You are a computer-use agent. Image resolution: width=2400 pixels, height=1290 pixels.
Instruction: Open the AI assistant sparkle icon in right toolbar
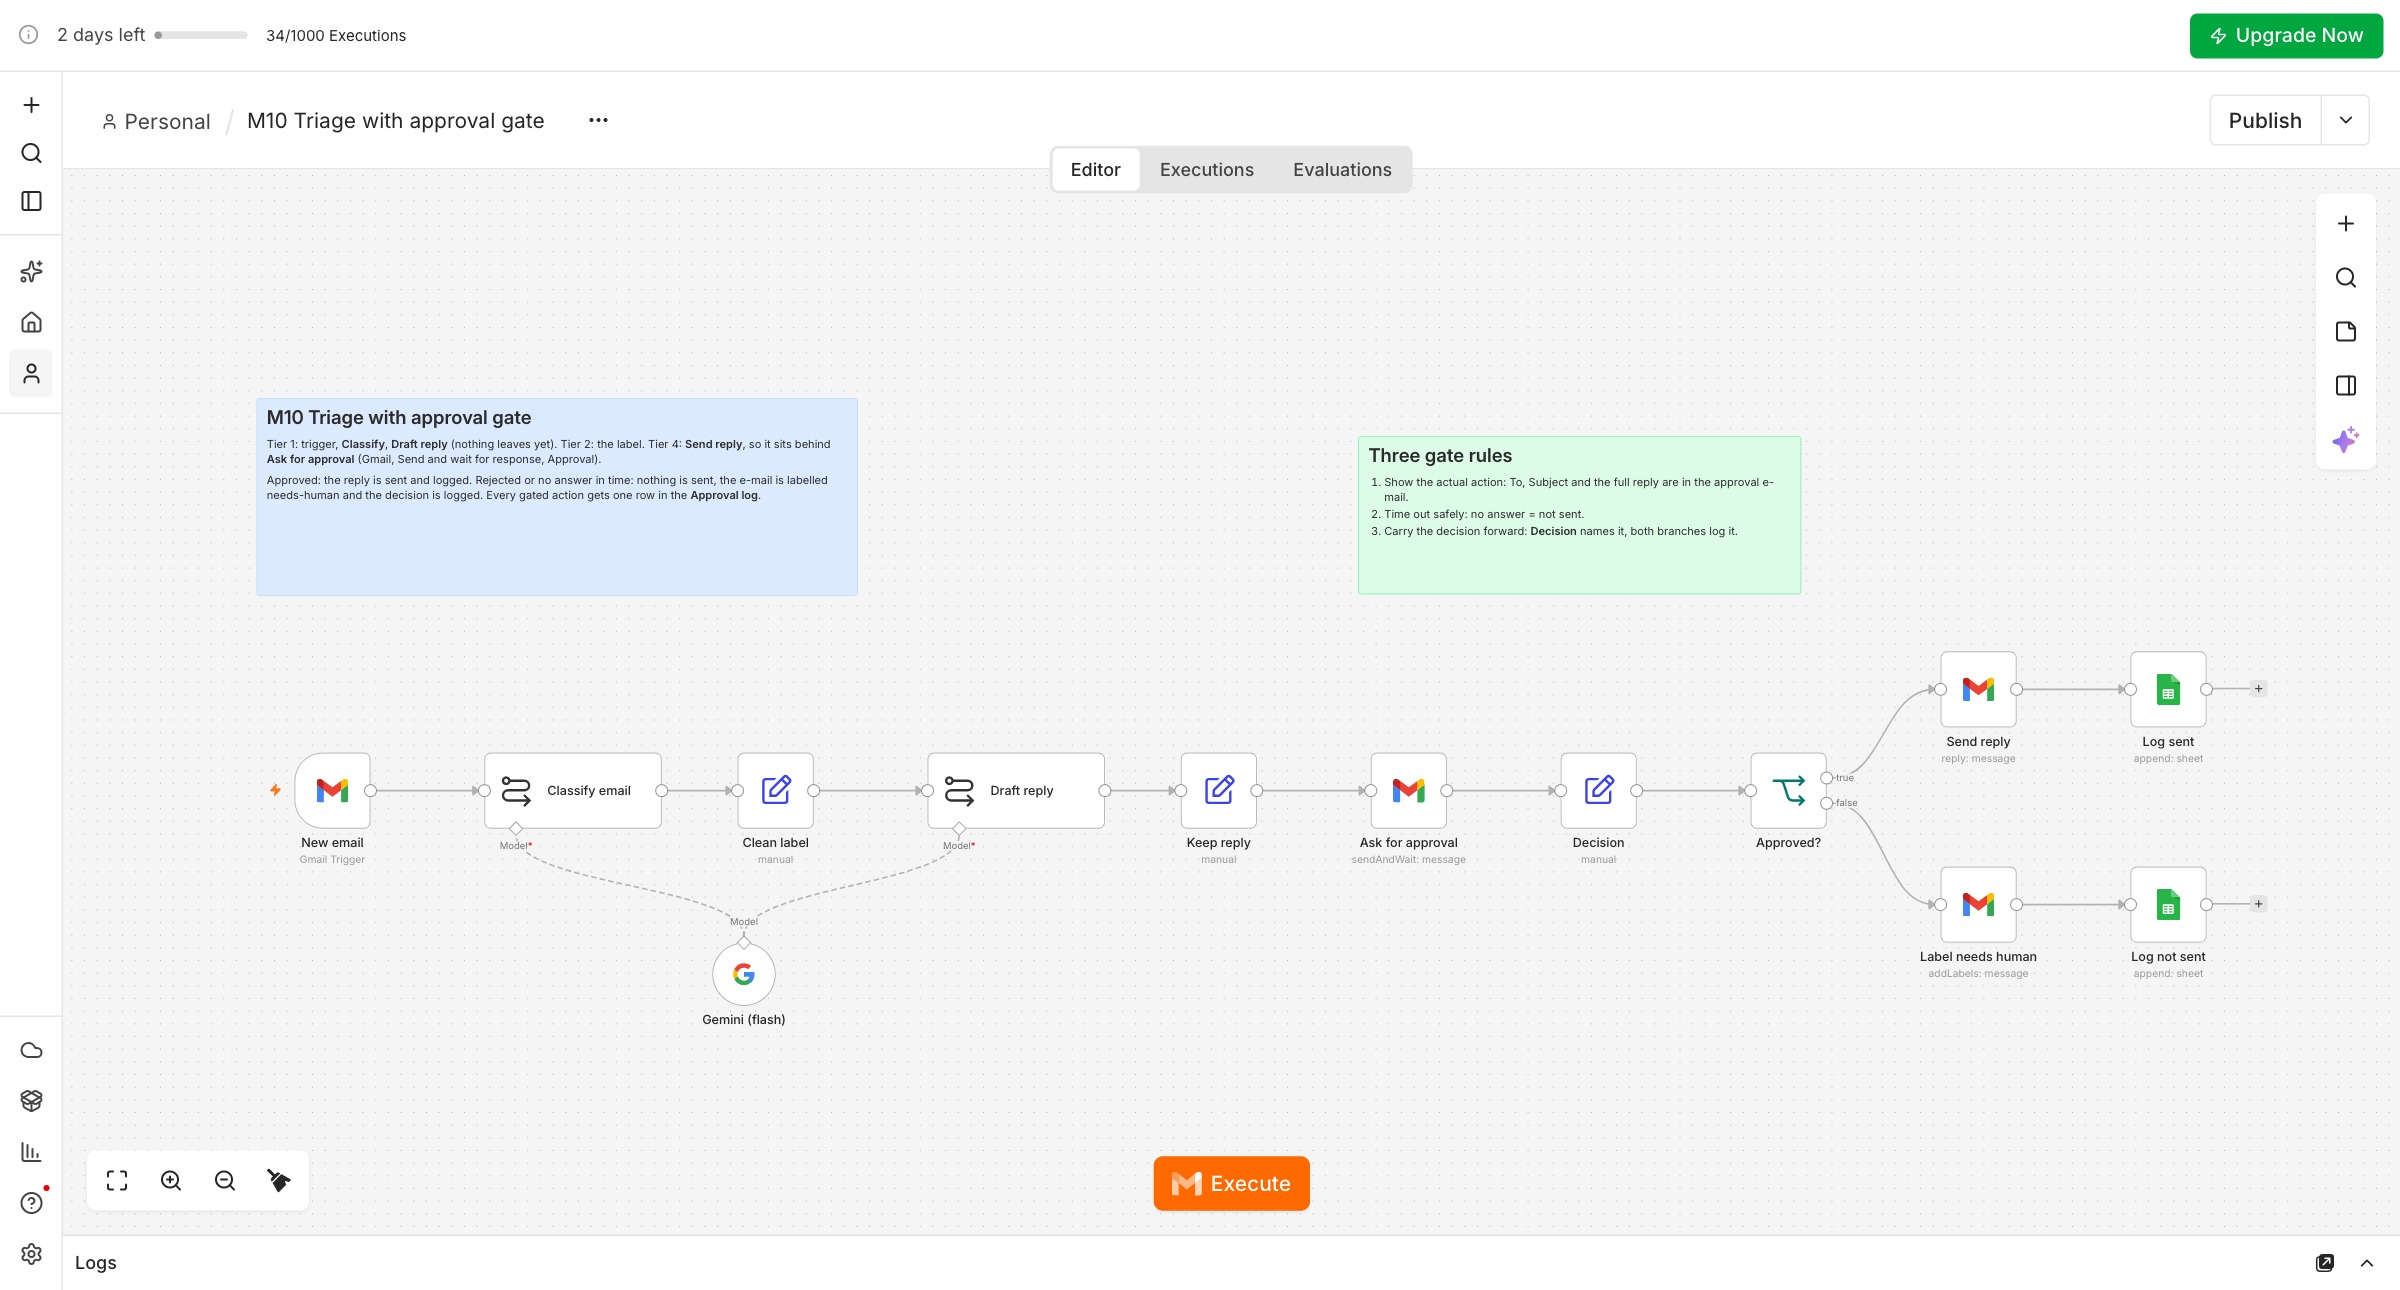(2346, 439)
